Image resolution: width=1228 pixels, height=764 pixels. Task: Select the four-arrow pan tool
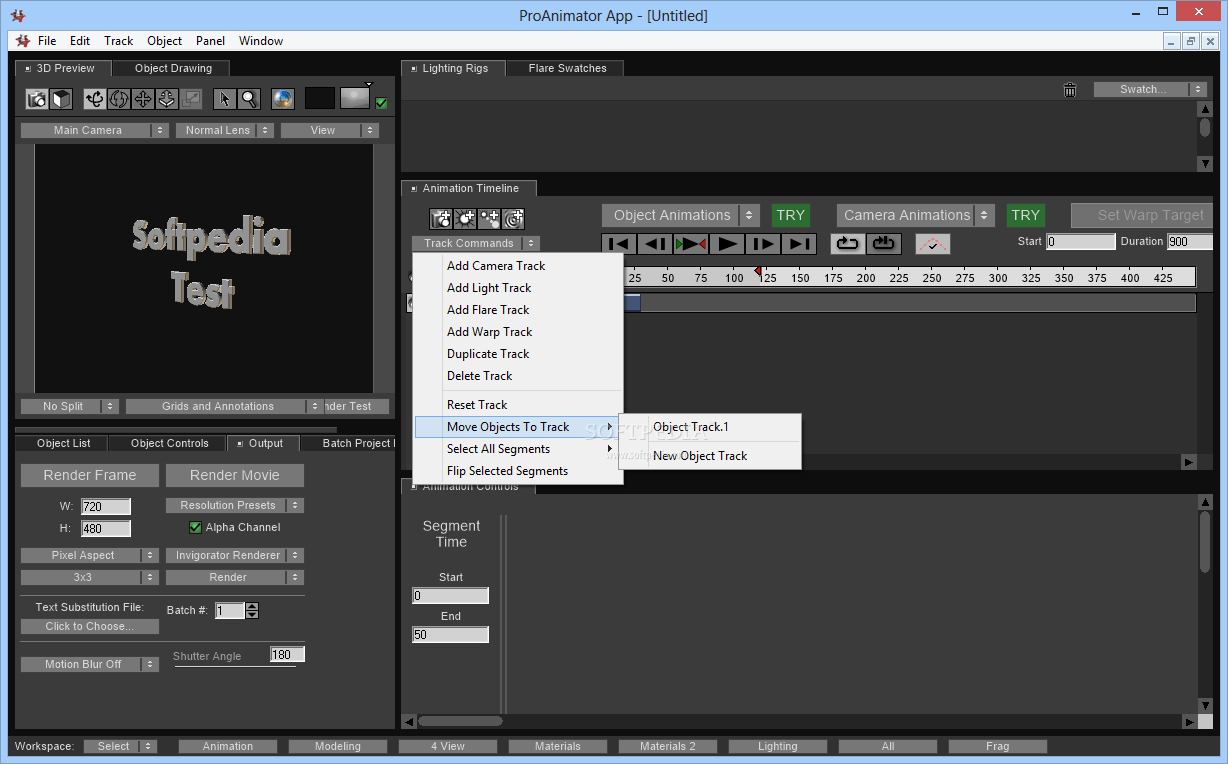point(143,99)
